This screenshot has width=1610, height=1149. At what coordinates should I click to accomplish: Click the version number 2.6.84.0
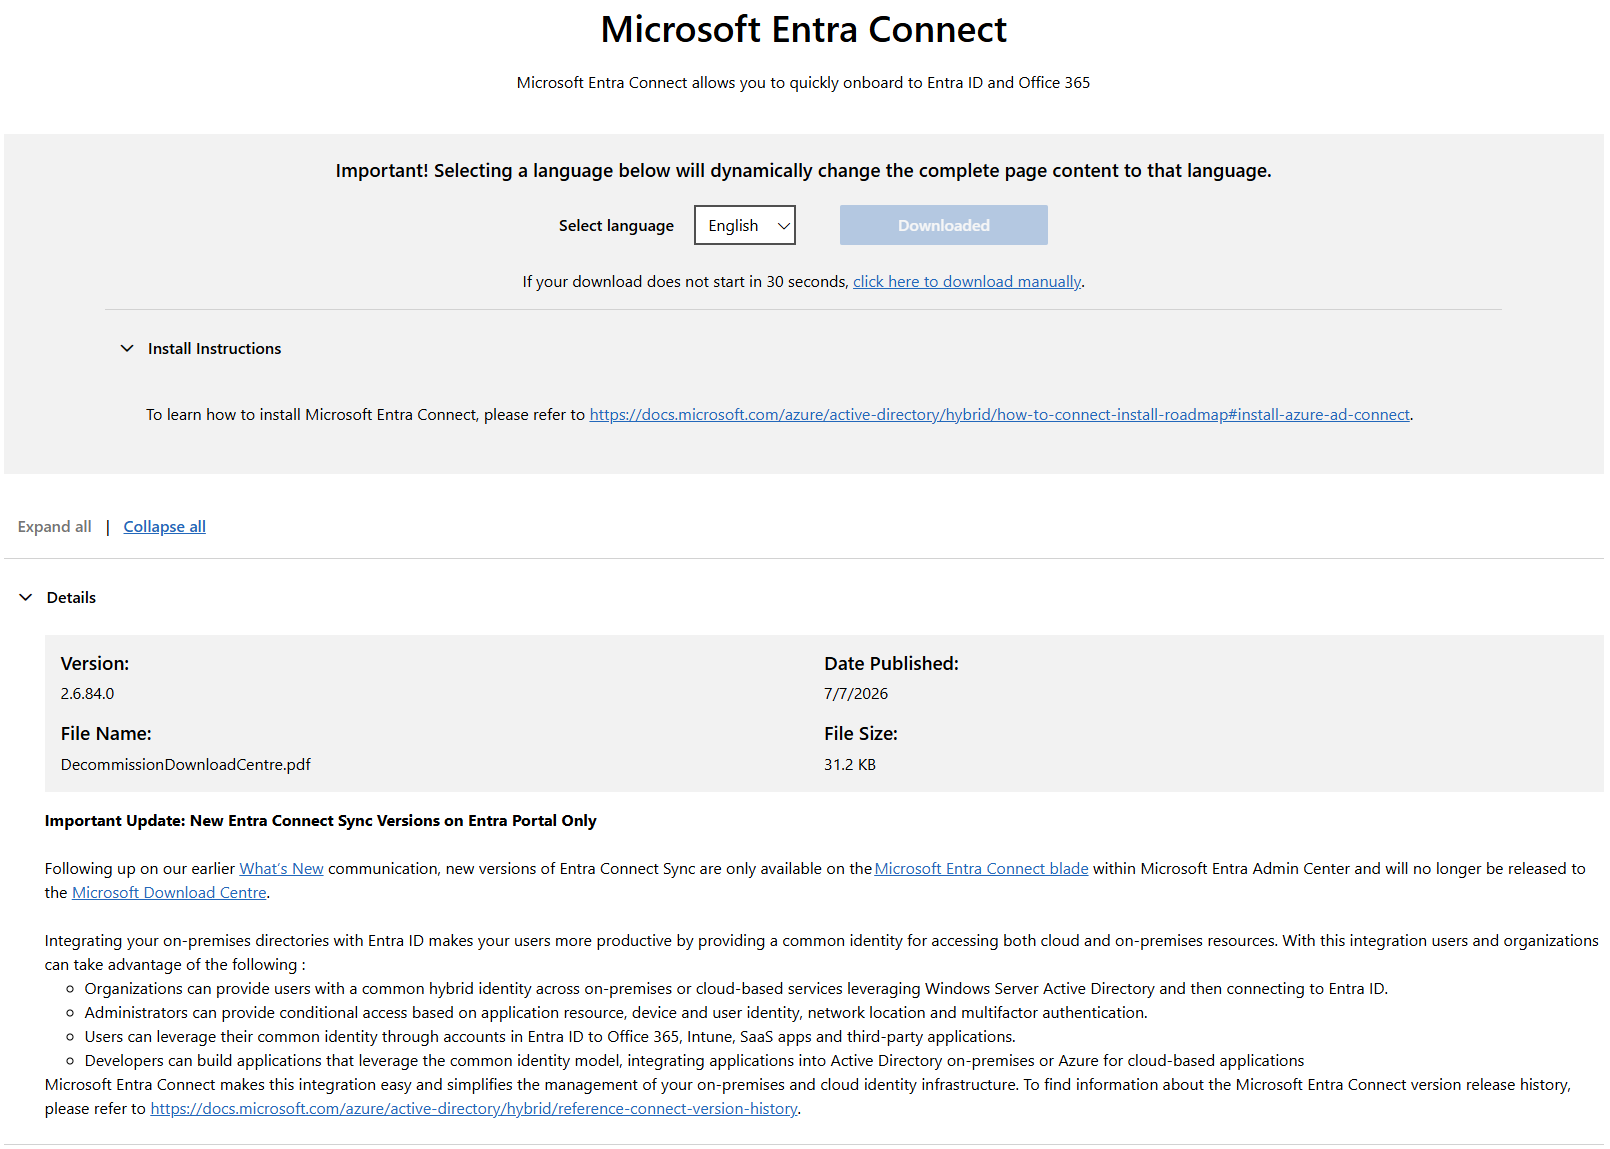[x=87, y=694]
